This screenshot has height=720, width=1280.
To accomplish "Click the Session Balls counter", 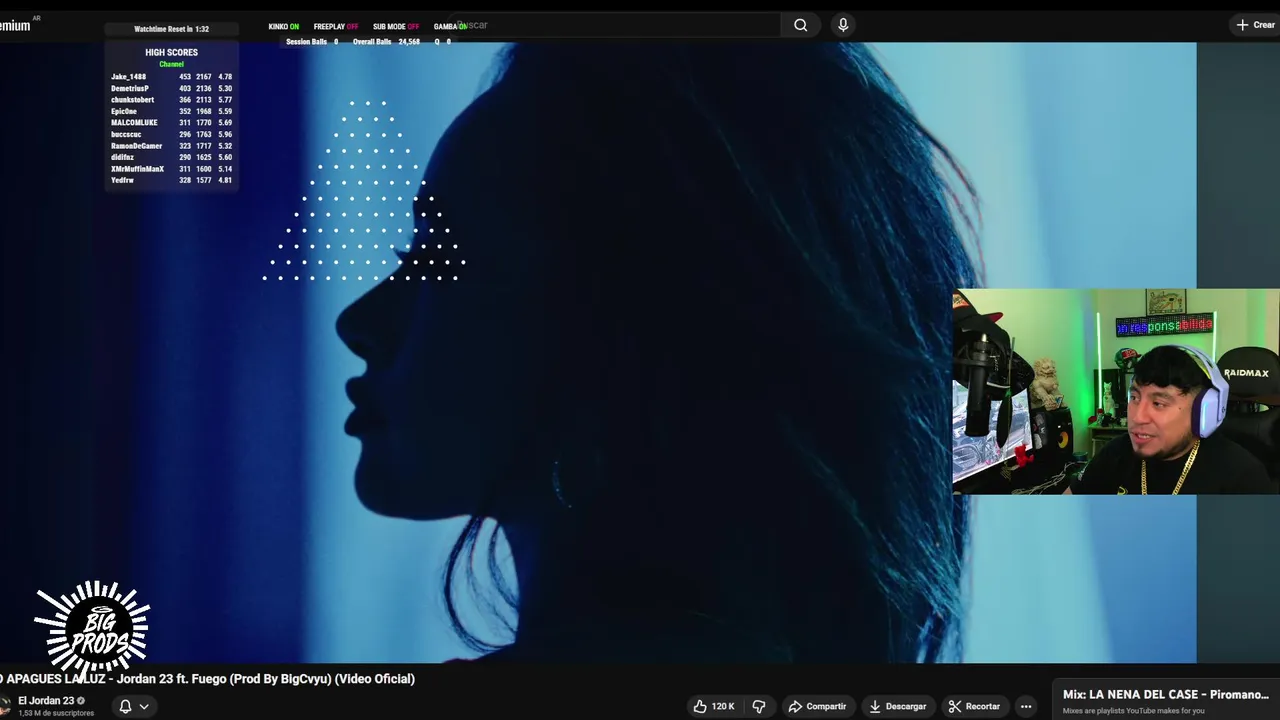I will coord(311,42).
